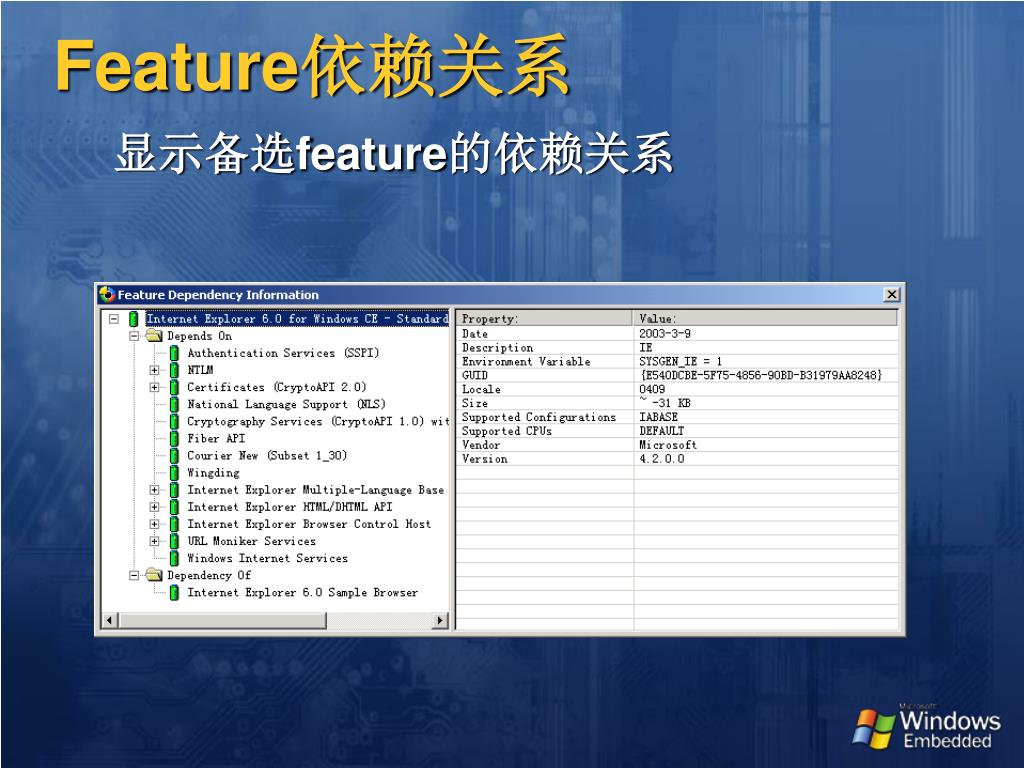1024x768 pixels.
Task: Click the icon for Internet Explorer Browser Control Host
Action: (x=174, y=524)
